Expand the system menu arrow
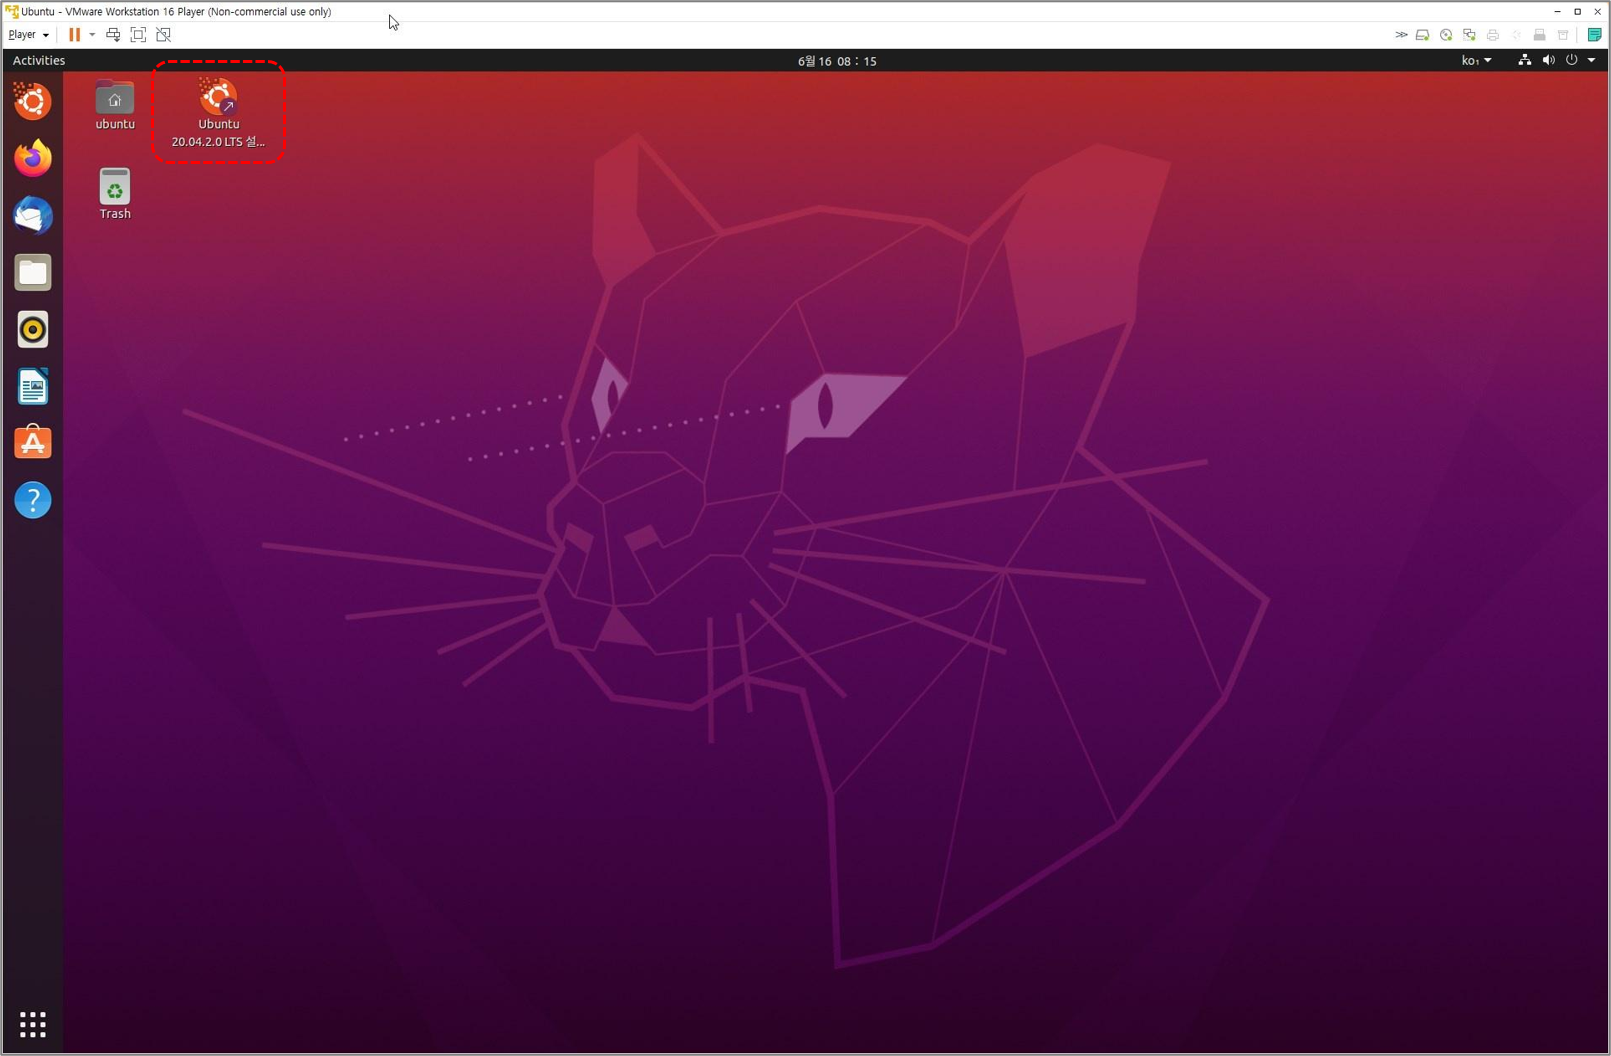Image resolution: width=1611 pixels, height=1056 pixels. point(1591,61)
